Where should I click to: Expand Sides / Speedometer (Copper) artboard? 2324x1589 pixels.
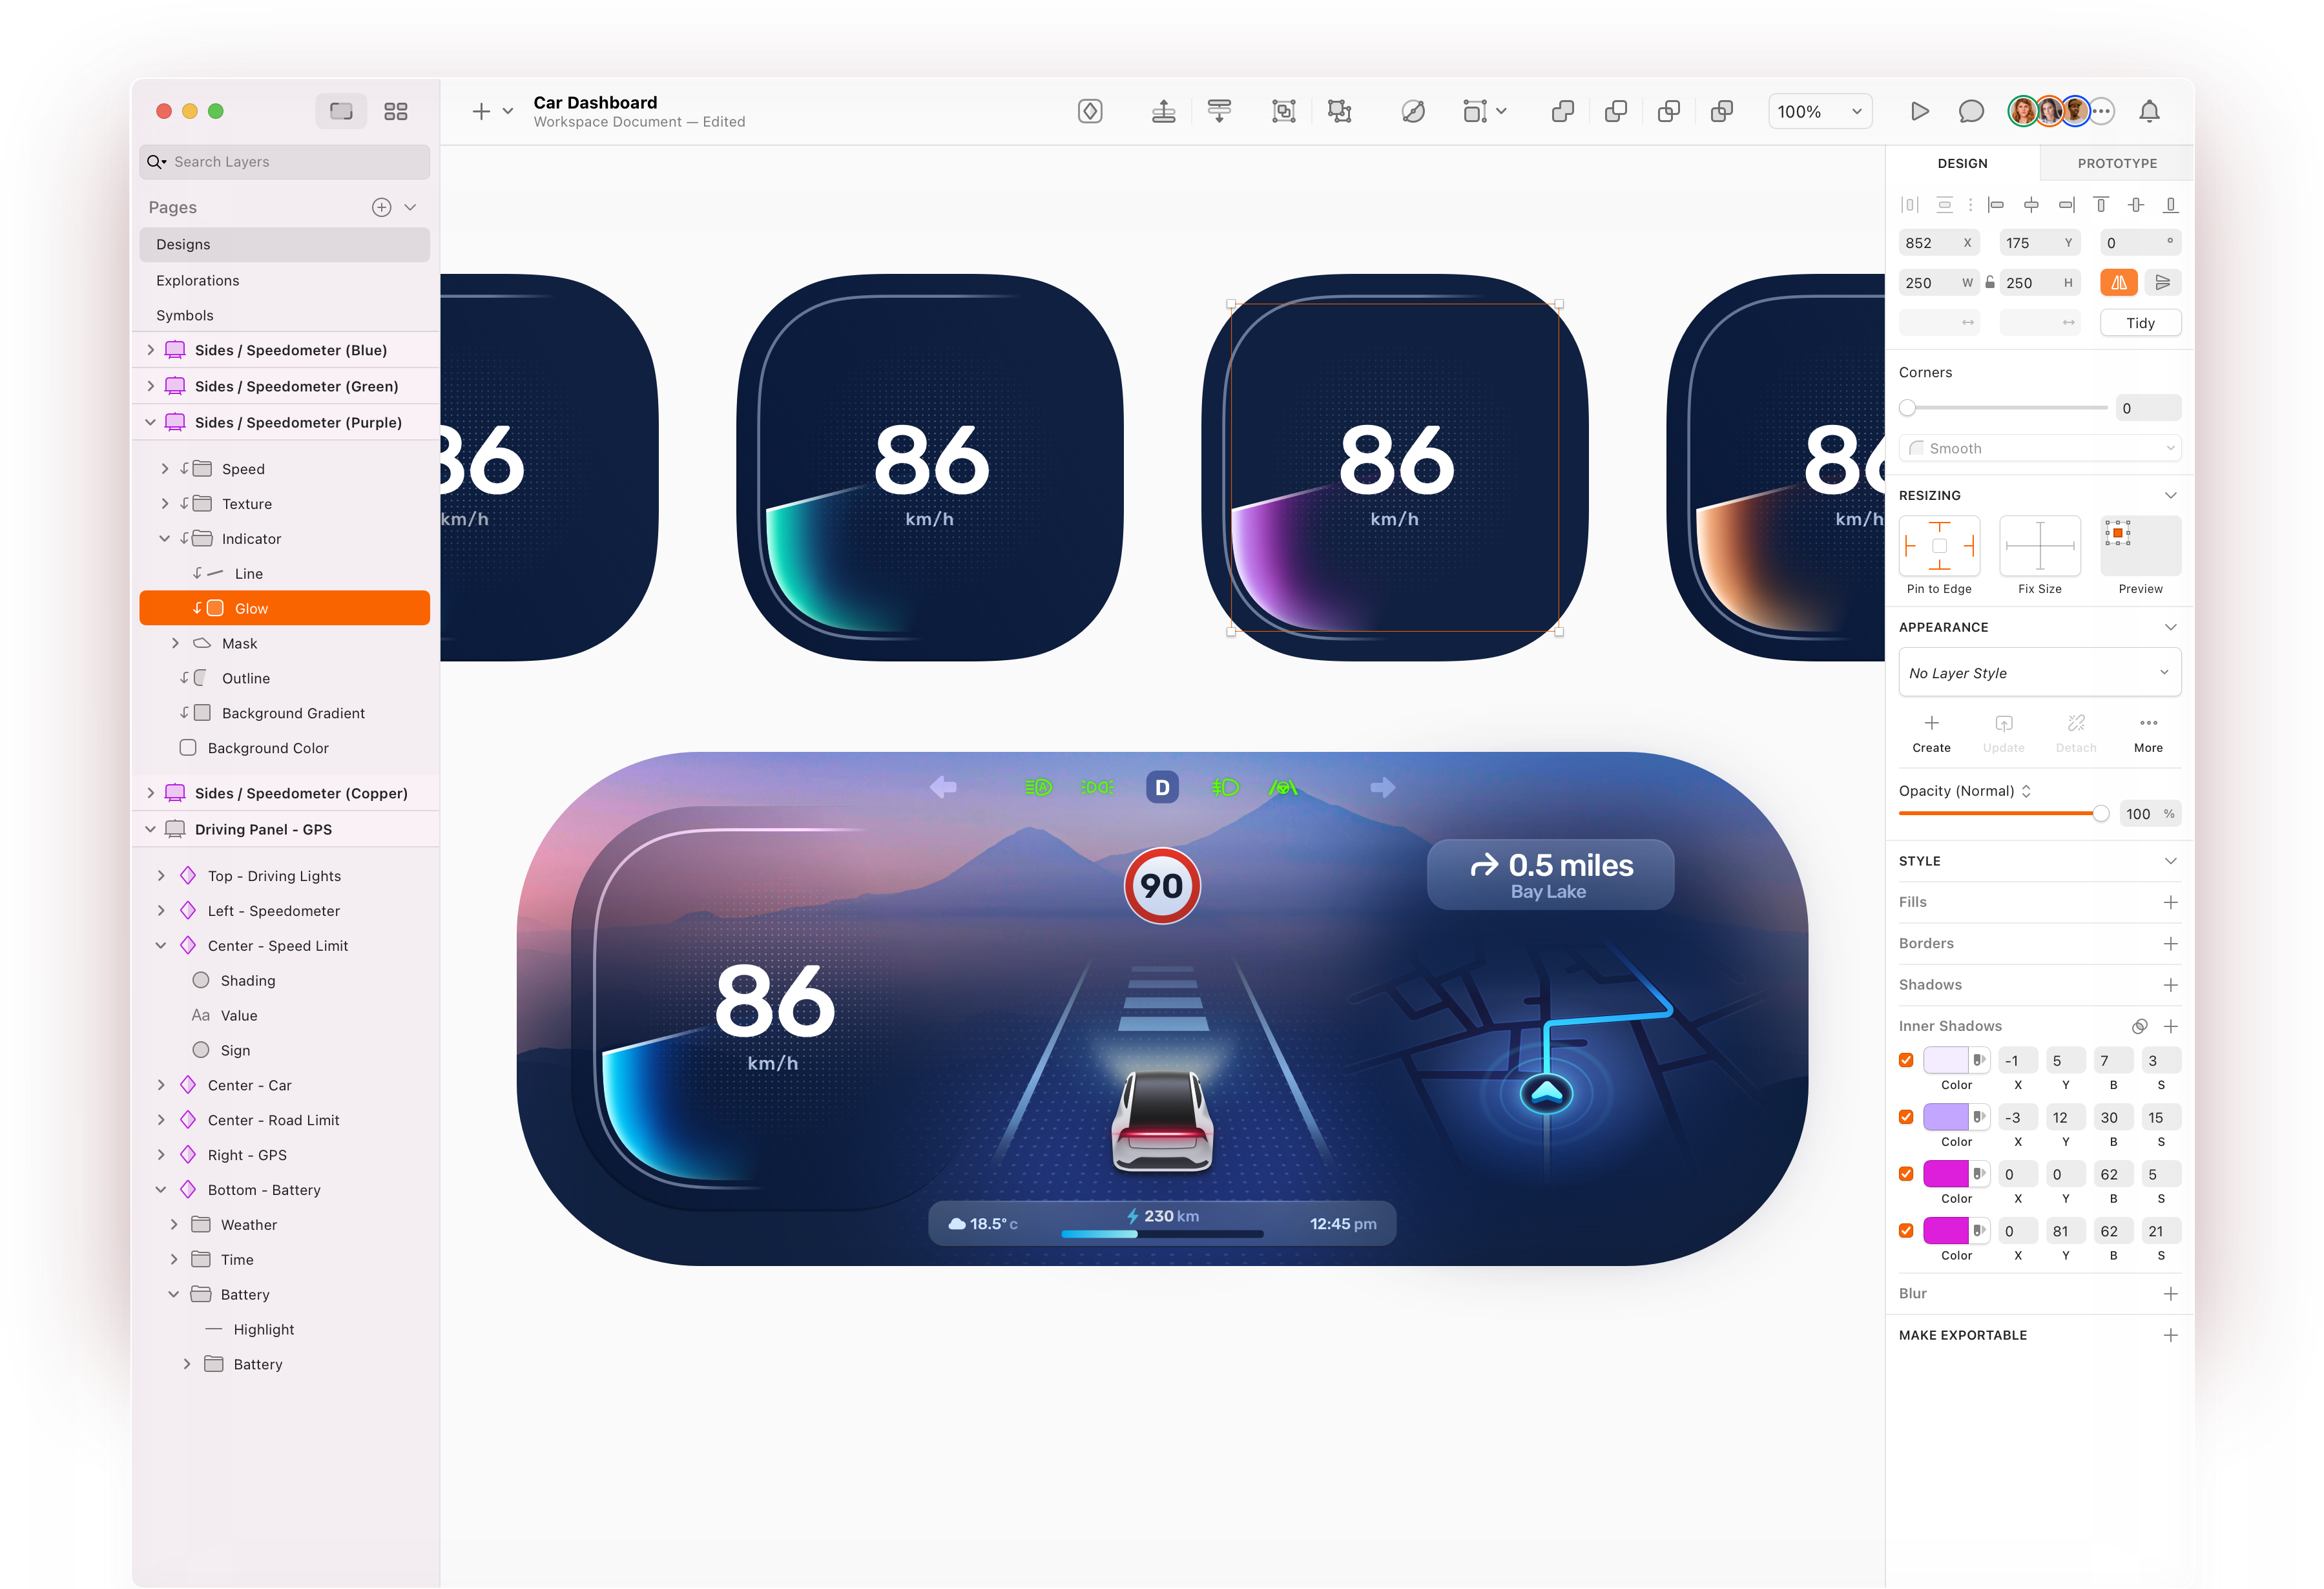tap(151, 793)
